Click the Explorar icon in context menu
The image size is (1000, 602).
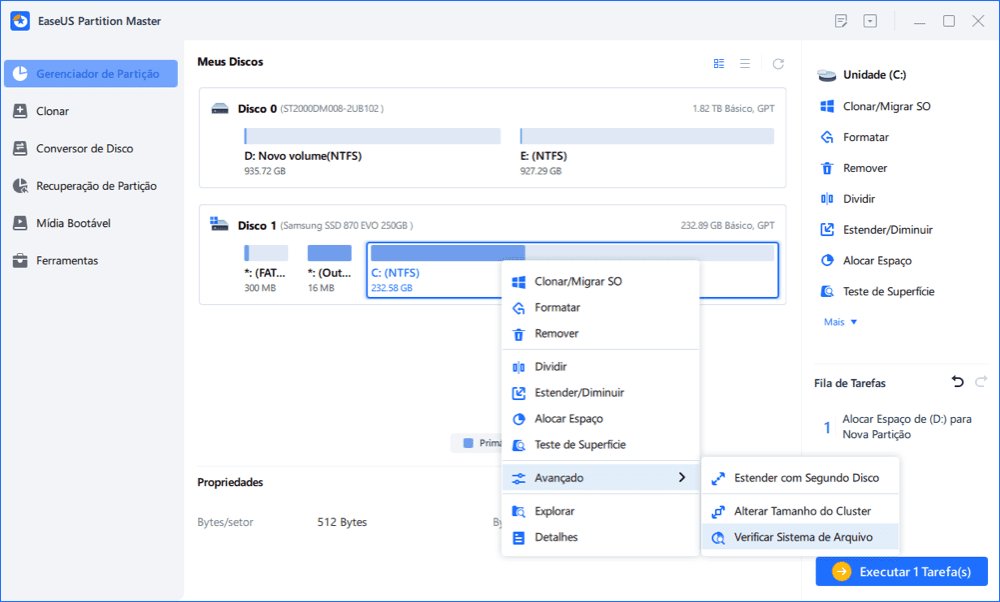coord(519,512)
